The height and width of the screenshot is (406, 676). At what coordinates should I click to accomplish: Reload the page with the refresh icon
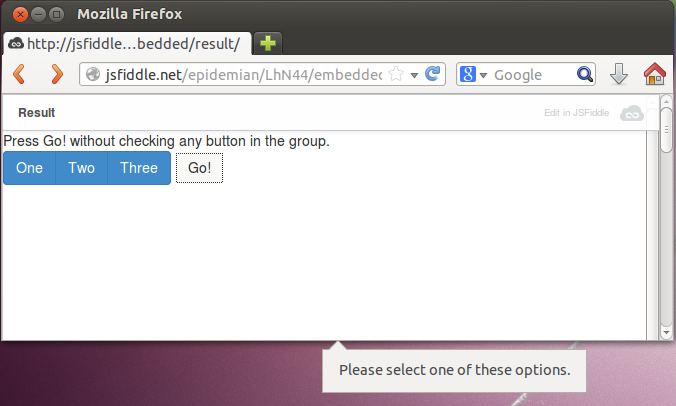pos(432,74)
